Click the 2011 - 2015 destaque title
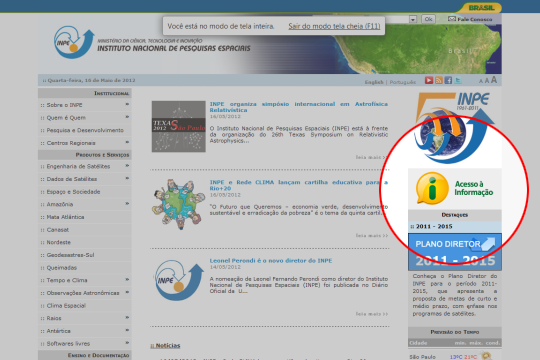This screenshot has width=540, height=360. (434, 226)
